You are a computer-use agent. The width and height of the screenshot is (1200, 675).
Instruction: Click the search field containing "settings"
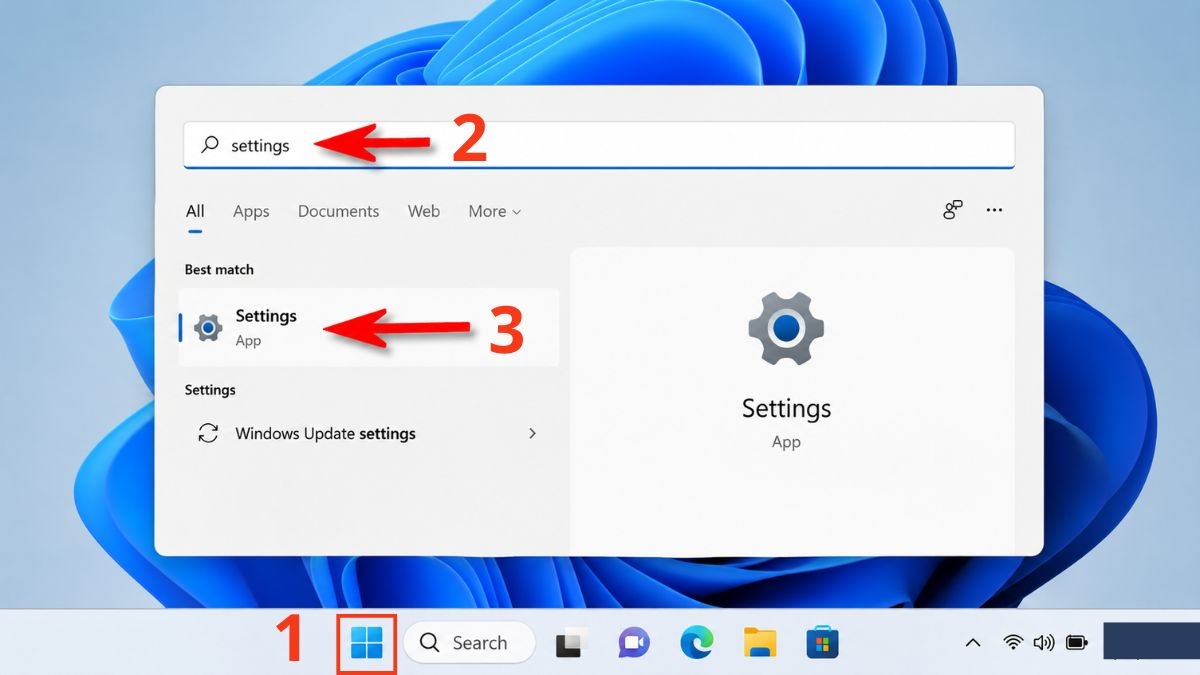click(x=599, y=145)
